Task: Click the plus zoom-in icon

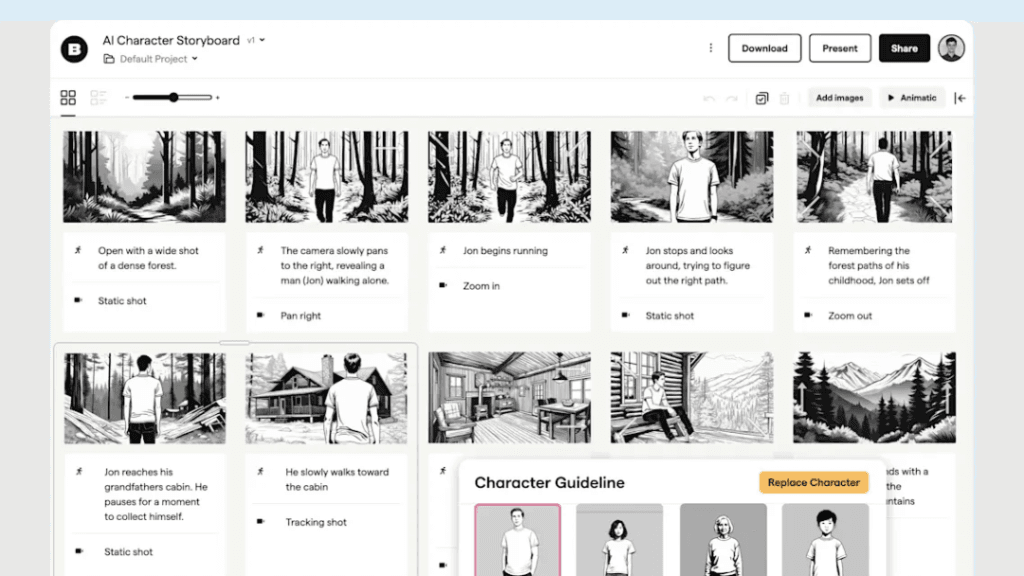Action: pos(217,97)
